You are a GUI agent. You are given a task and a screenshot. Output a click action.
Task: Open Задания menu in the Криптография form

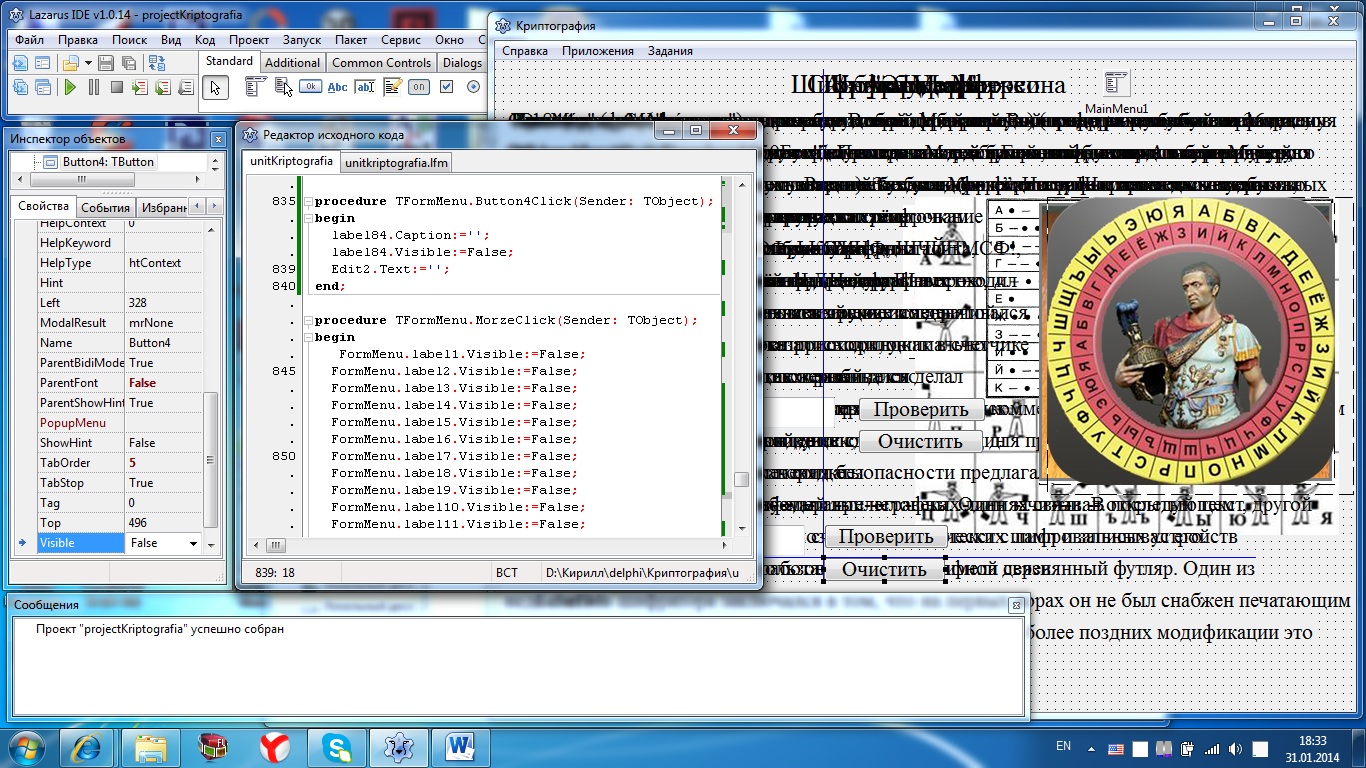(x=671, y=51)
